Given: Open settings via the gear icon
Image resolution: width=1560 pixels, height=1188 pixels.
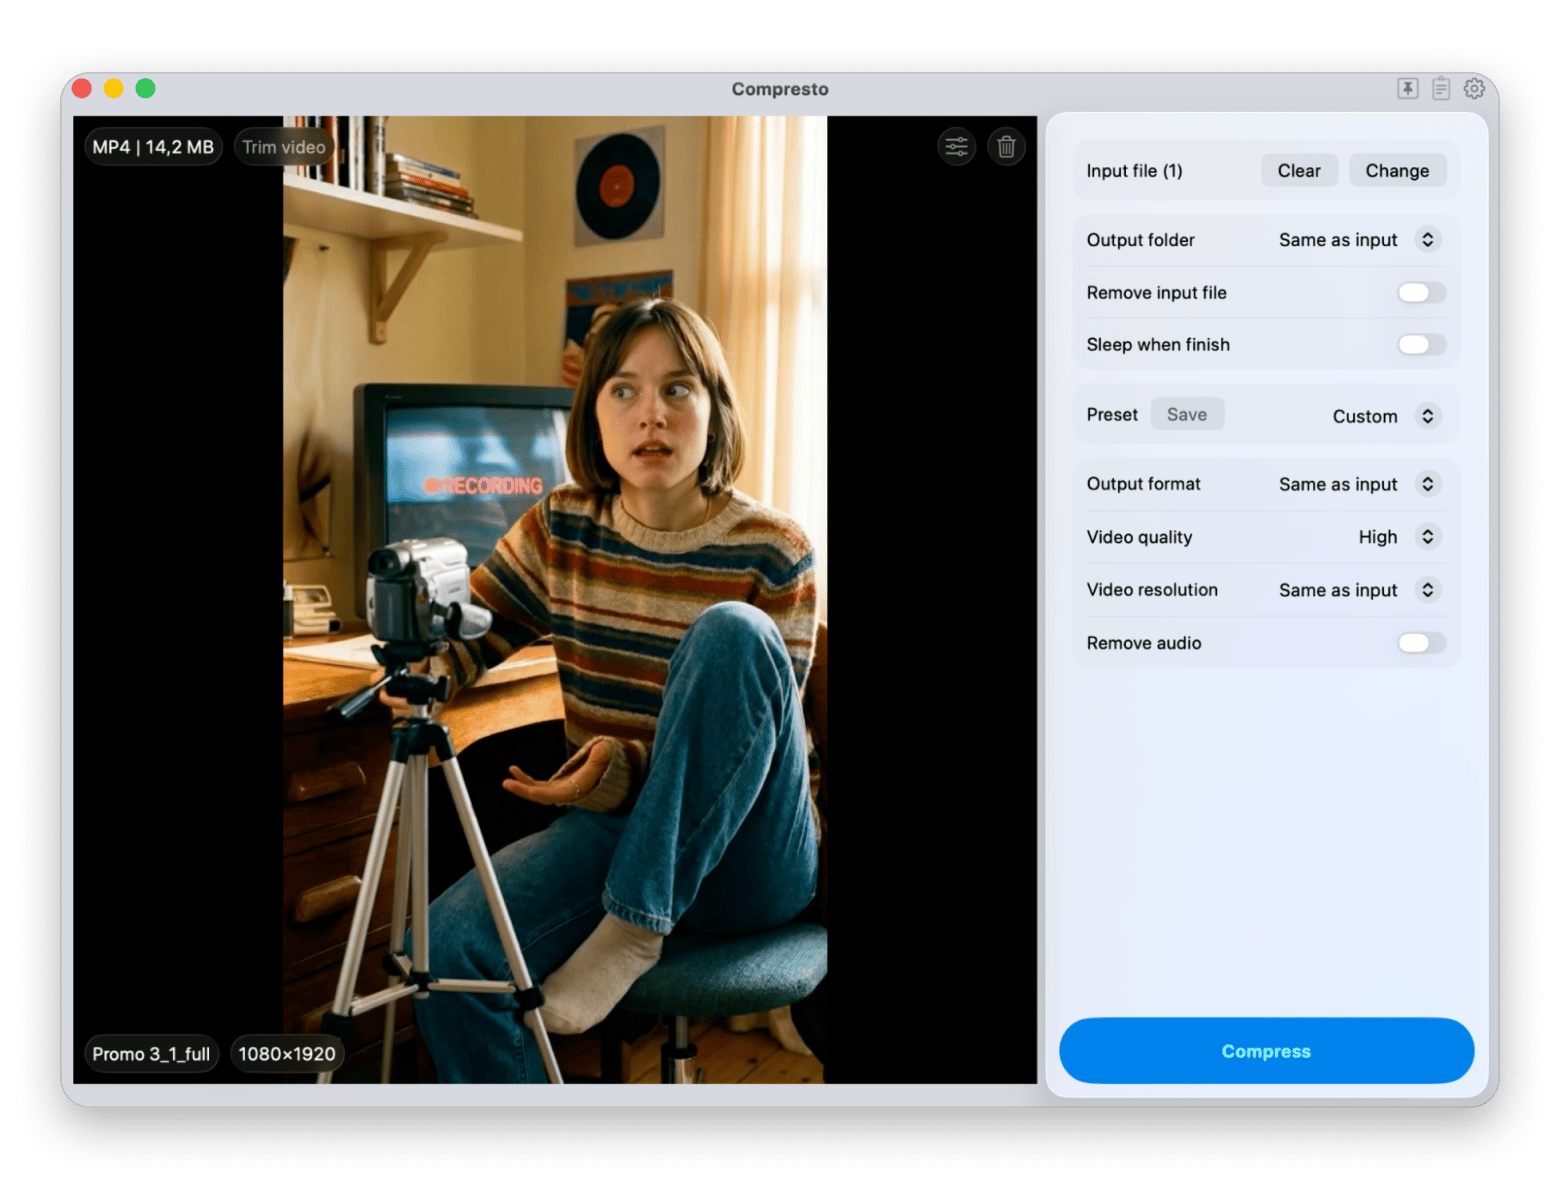Looking at the screenshot, I should pyautogui.click(x=1474, y=88).
